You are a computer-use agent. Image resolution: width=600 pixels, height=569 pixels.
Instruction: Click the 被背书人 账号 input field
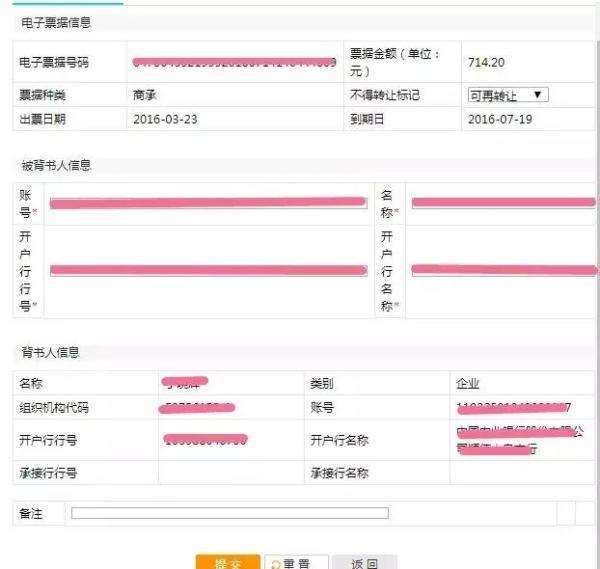point(209,203)
